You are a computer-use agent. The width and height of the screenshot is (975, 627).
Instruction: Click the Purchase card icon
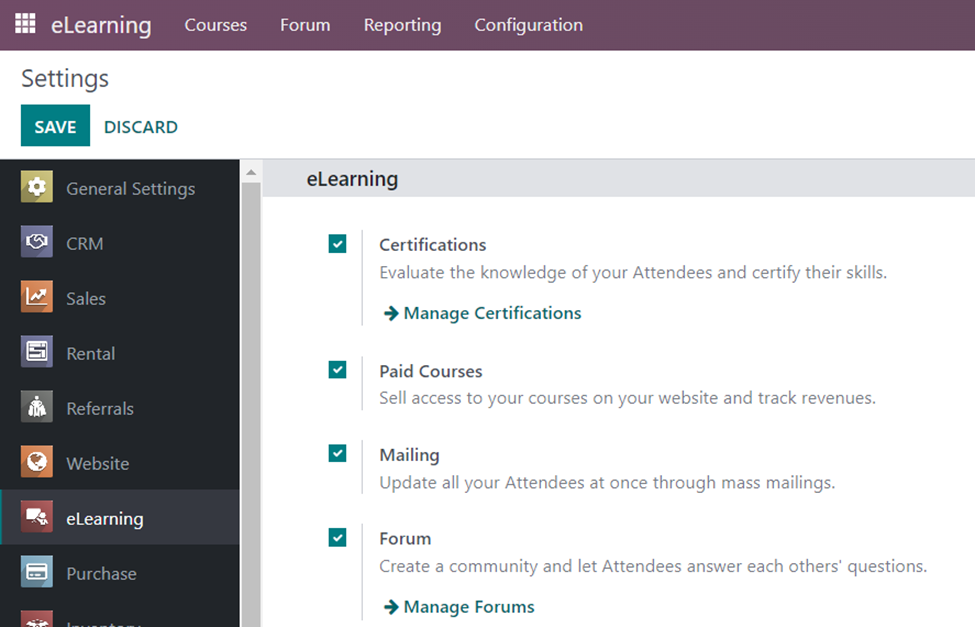click(x=37, y=573)
